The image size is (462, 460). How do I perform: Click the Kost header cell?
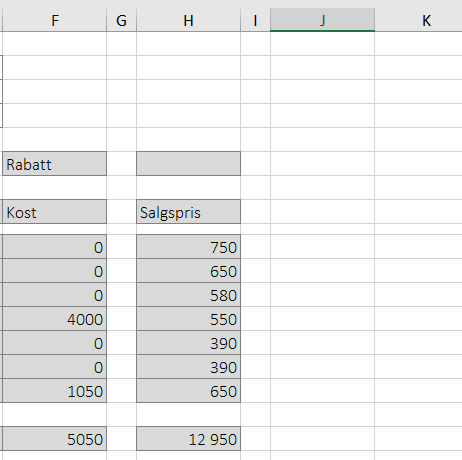tap(55, 212)
